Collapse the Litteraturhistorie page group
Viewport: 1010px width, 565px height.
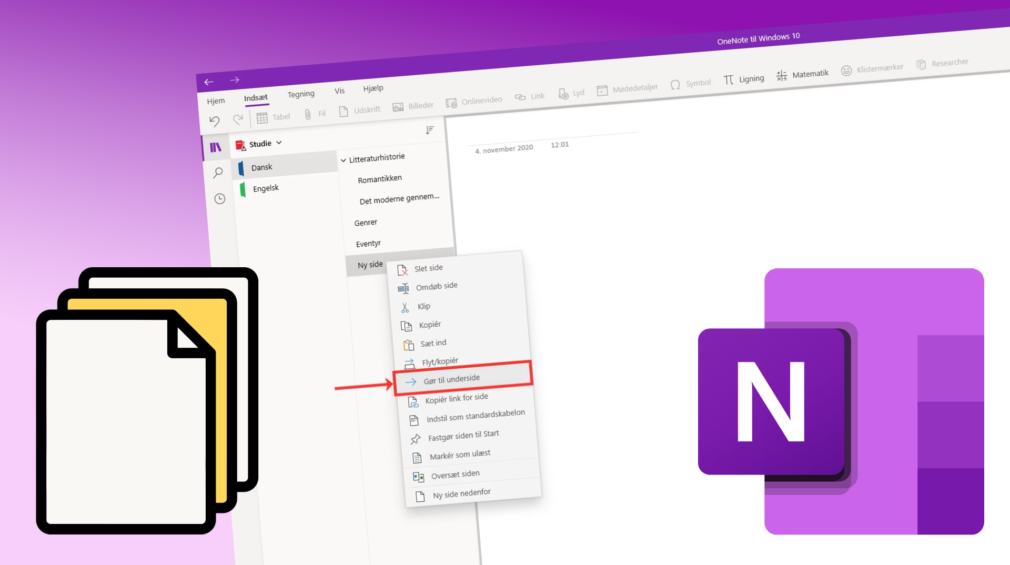tap(343, 160)
